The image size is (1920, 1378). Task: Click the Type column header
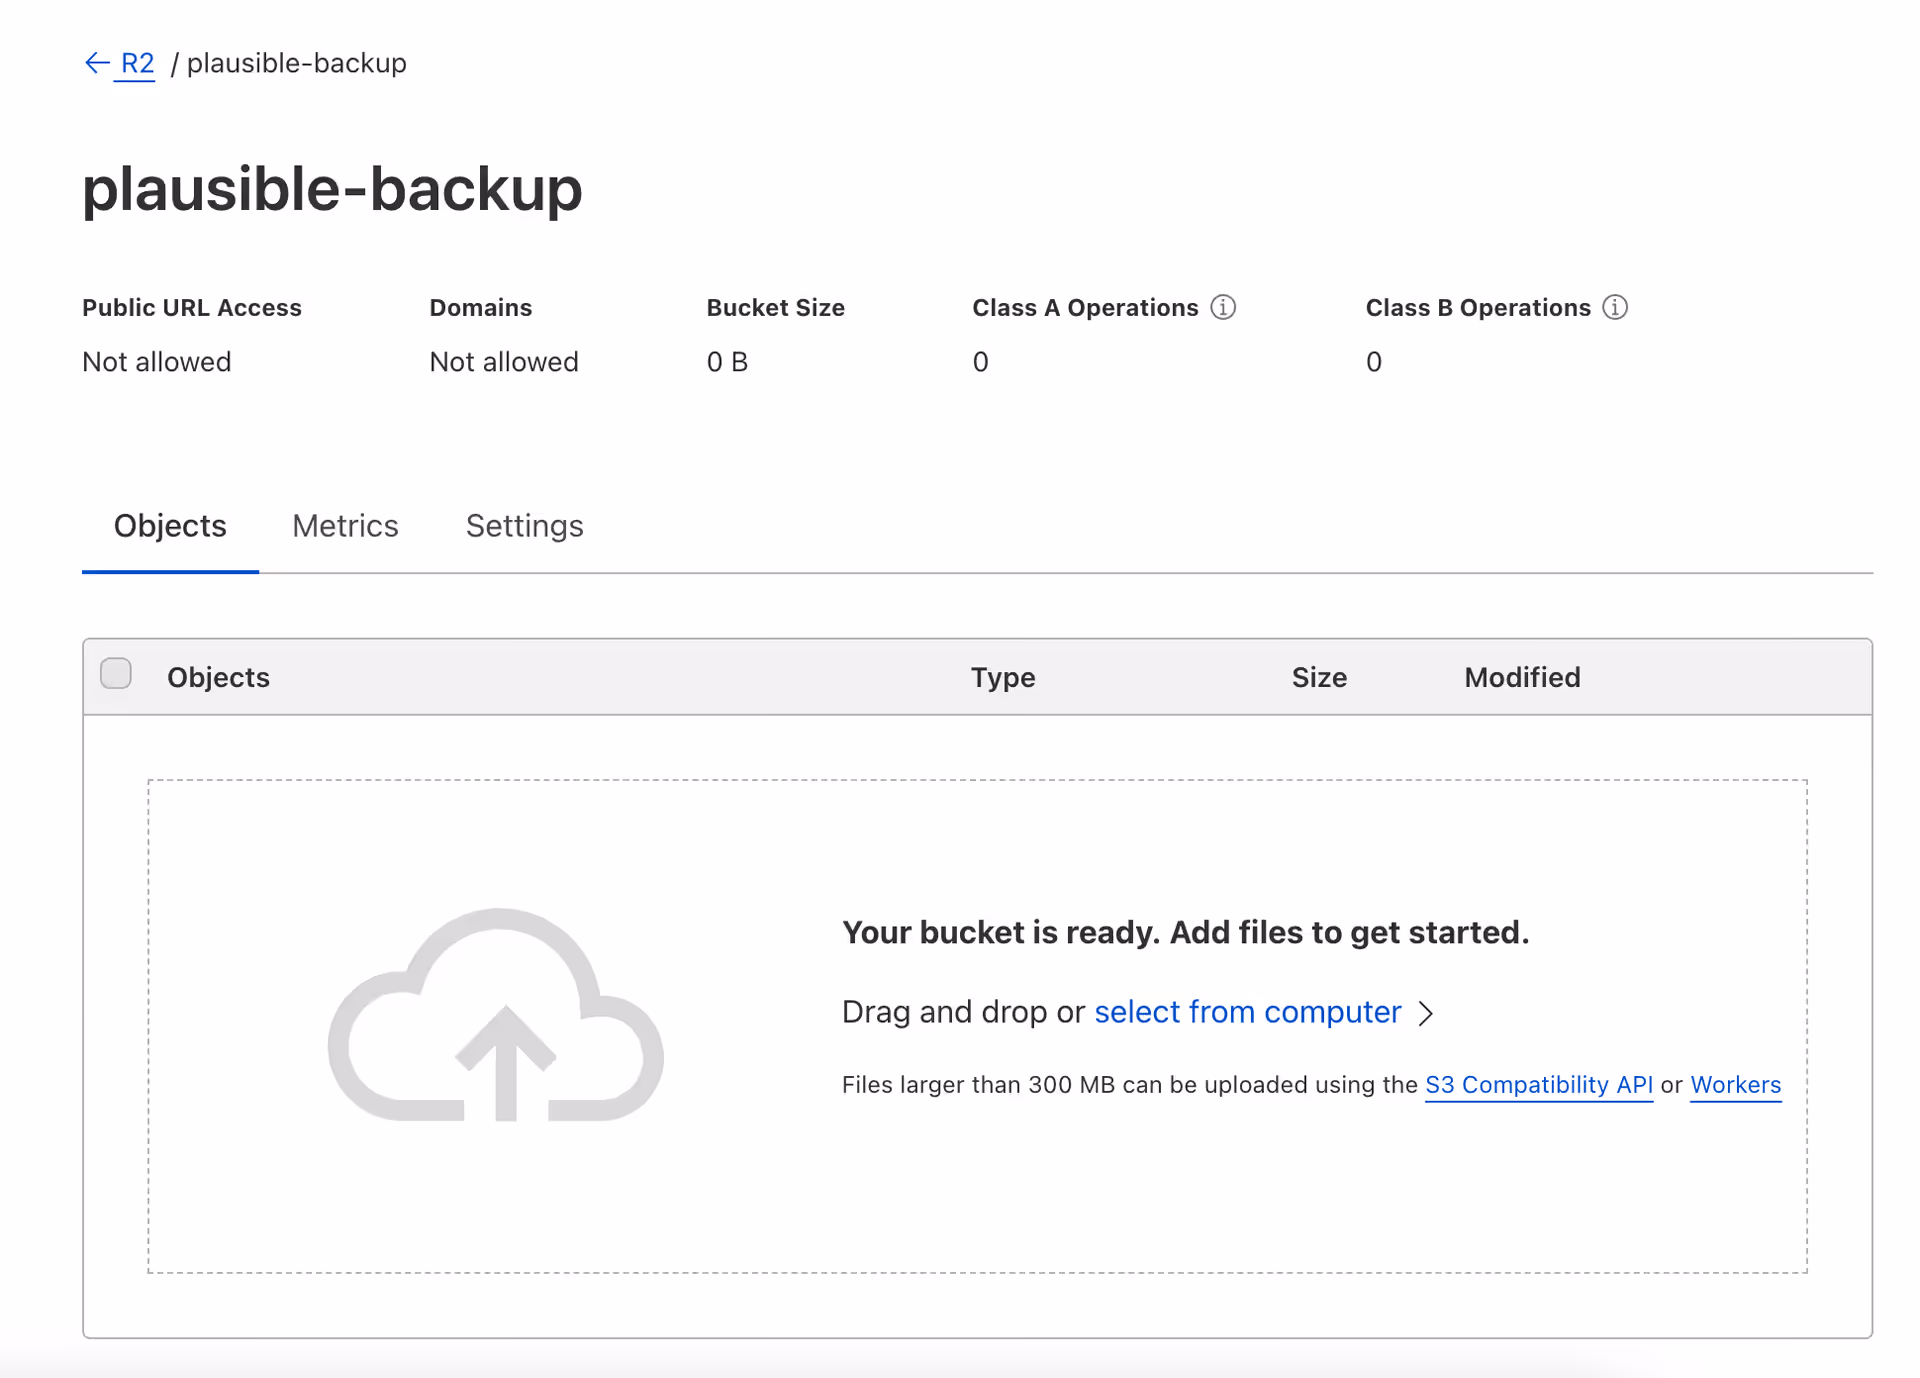coord(1003,677)
